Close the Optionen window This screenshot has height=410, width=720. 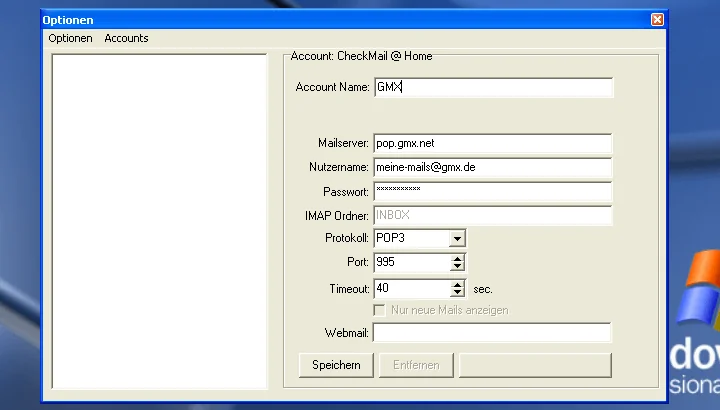point(658,20)
